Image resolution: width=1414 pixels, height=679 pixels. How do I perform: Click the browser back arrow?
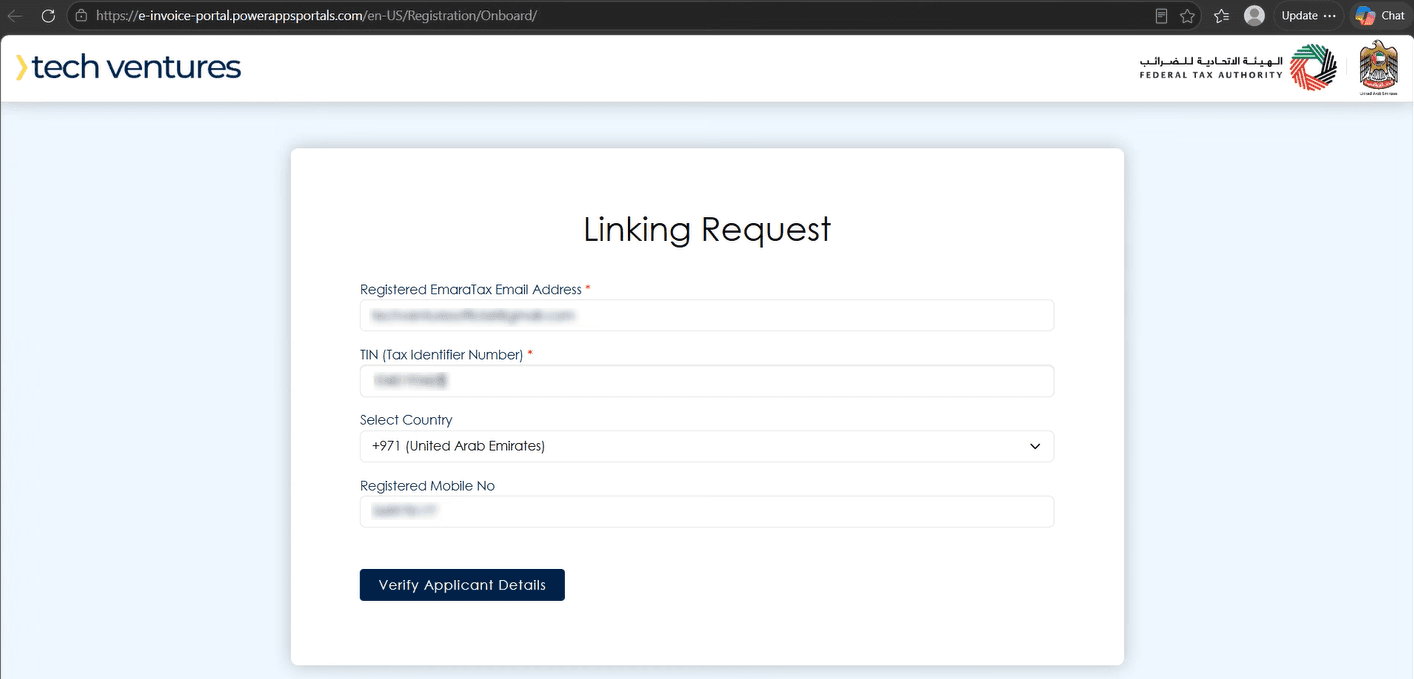(15, 16)
